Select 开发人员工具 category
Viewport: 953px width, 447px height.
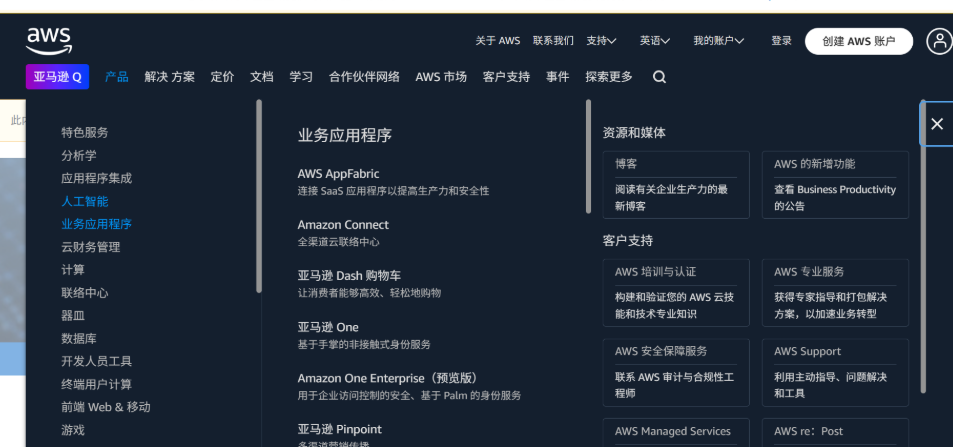(97, 361)
